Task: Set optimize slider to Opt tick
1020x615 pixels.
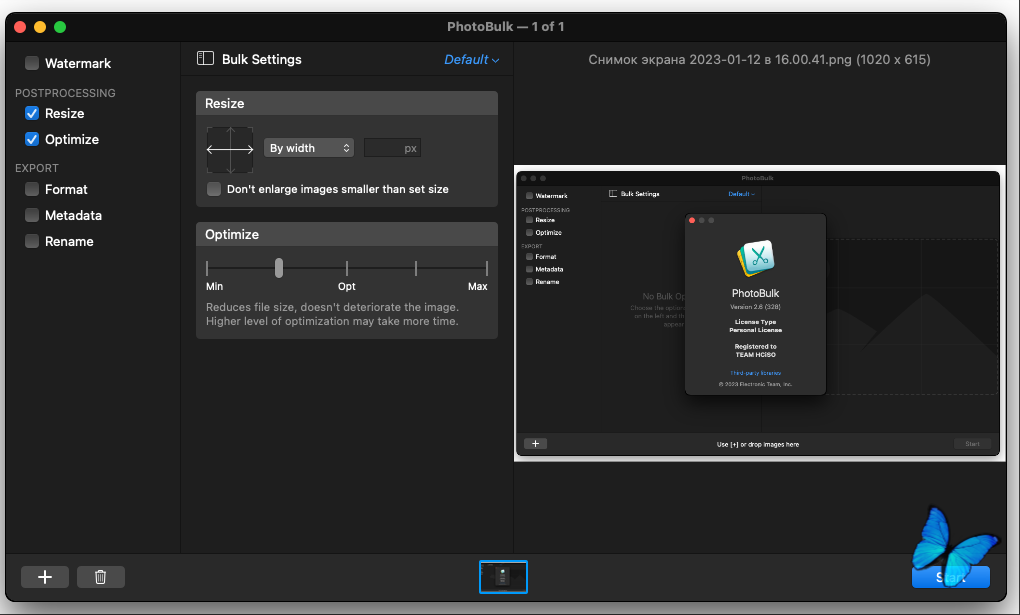Action: pyautogui.click(x=347, y=267)
